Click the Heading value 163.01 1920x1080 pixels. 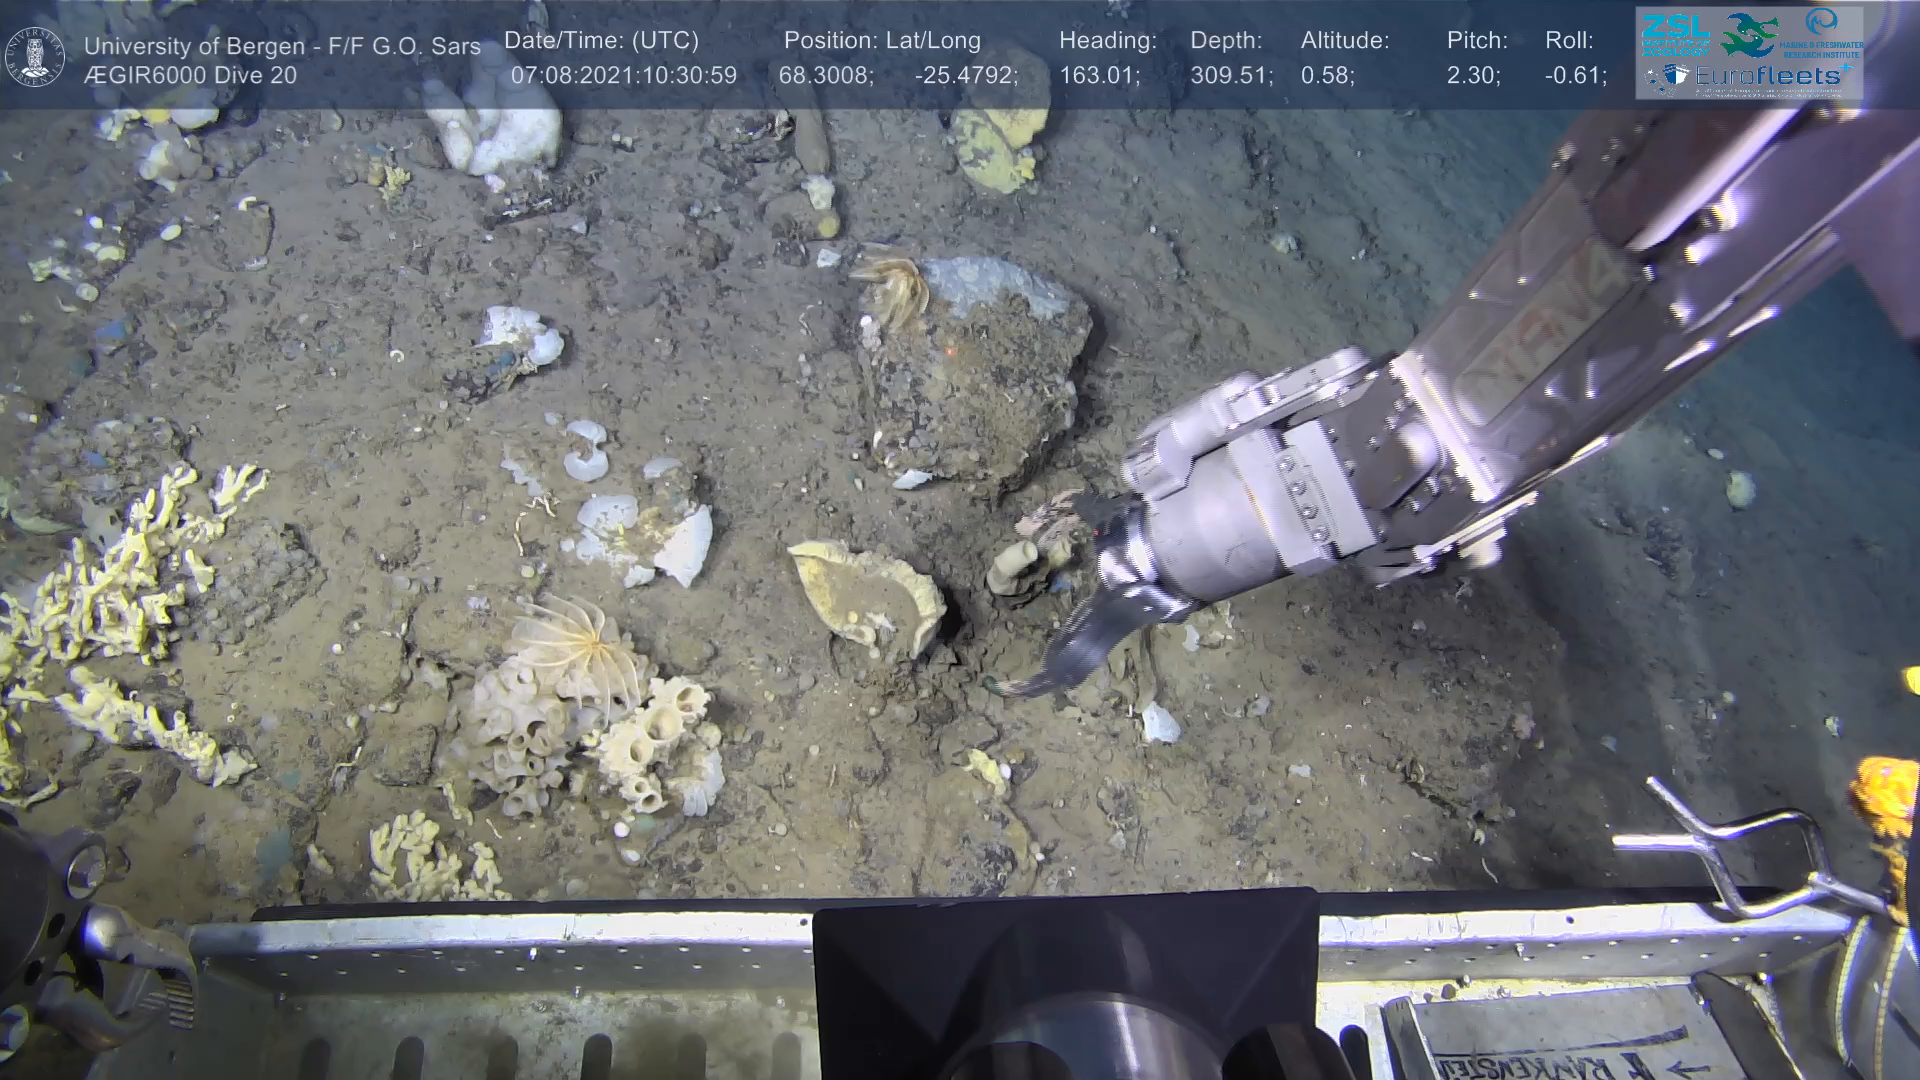[x=1099, y=75]
